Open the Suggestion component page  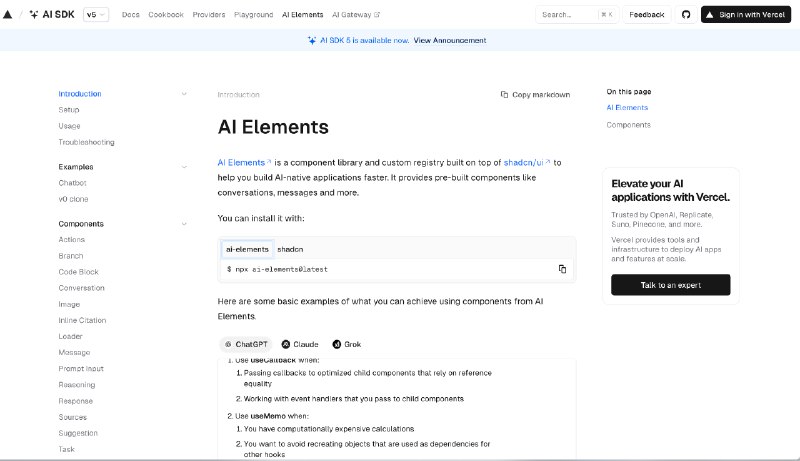pos(78,433)
